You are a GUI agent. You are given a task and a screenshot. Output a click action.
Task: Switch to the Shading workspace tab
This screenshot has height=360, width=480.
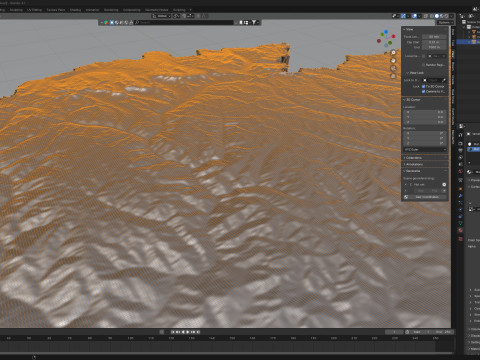pyautogui.click(x=75, y=10)
